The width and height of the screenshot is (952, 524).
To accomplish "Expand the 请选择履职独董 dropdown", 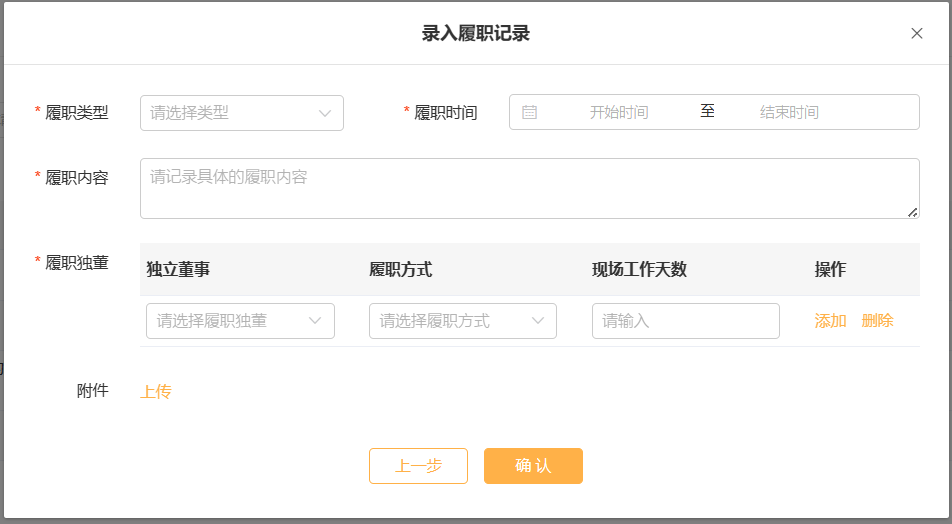I will coord(240,321).
